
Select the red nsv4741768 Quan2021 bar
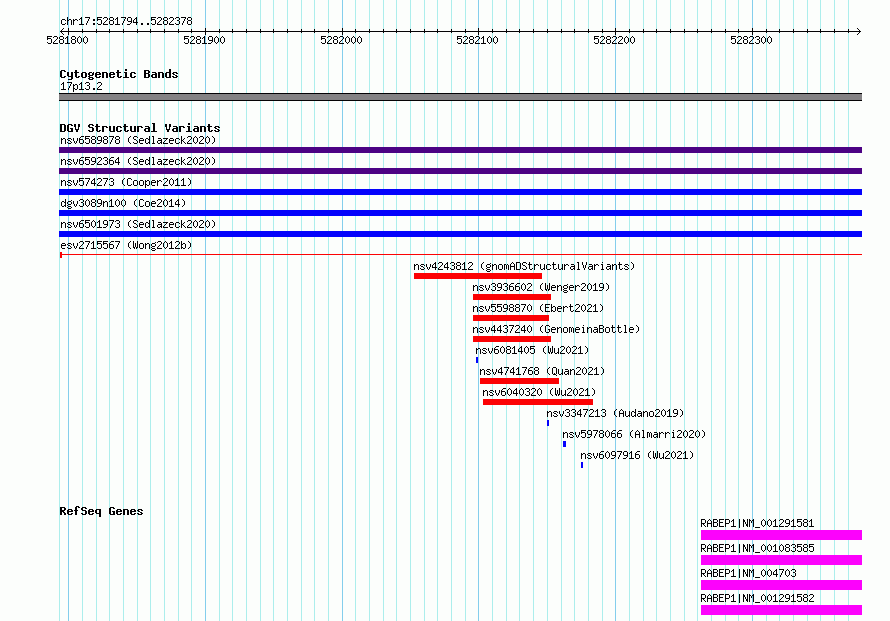[x=519, y=381]
